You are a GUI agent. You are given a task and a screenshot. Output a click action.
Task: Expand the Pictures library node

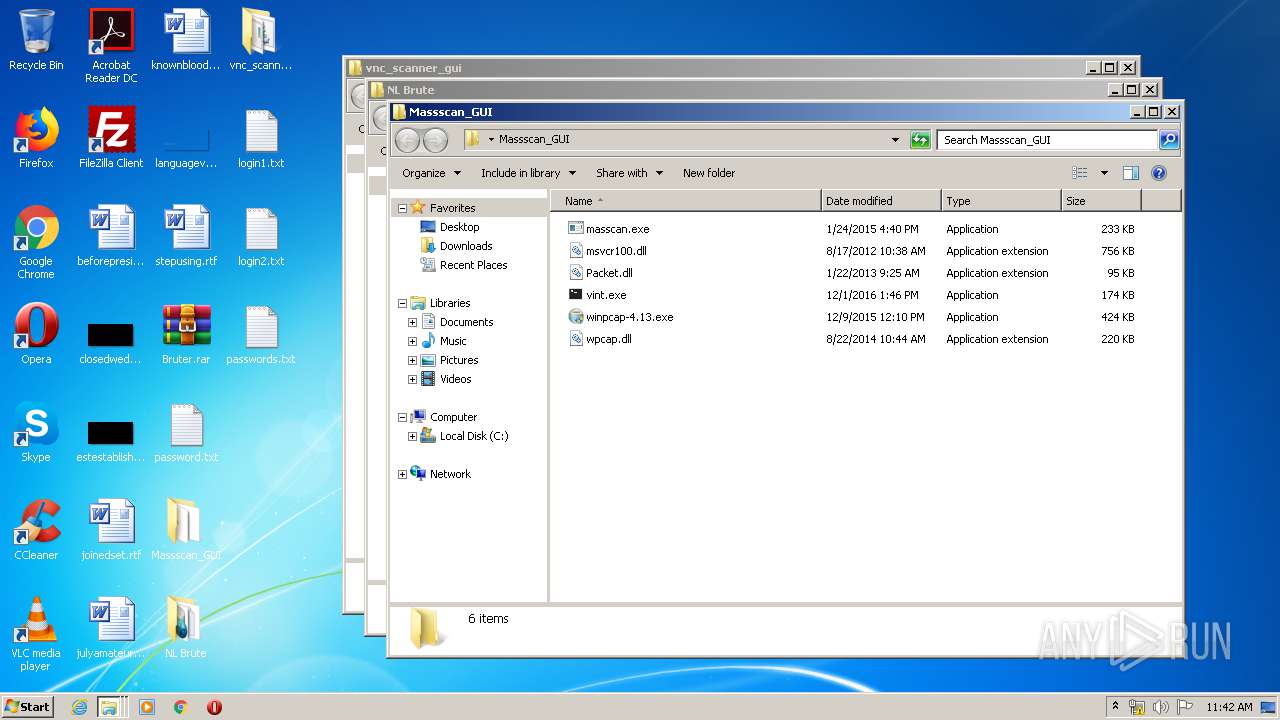412,360
